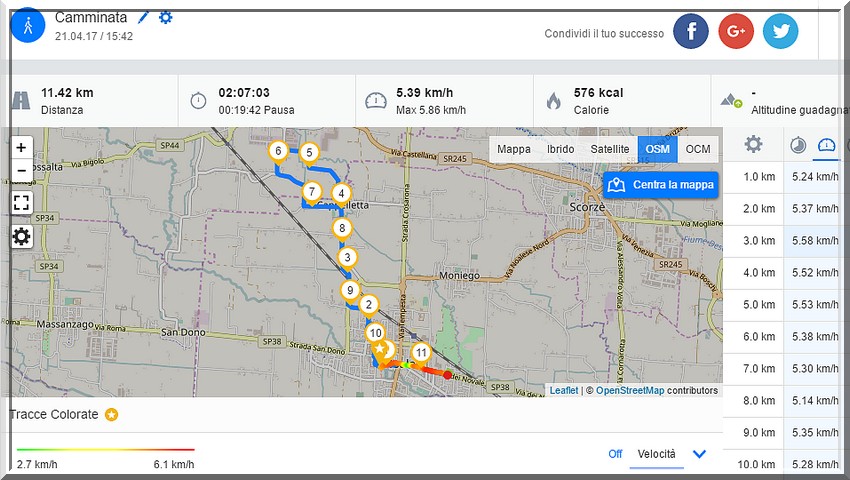Click the star start marker on map
850x480 pixels.
pyautogui.click(x=380, y=350)
